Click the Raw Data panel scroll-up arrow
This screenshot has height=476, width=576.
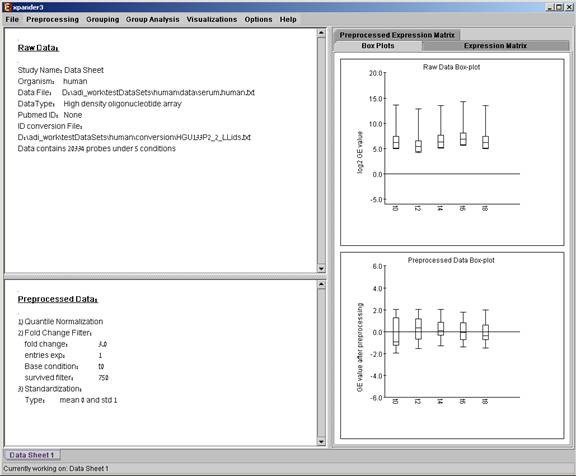(321, 33)
